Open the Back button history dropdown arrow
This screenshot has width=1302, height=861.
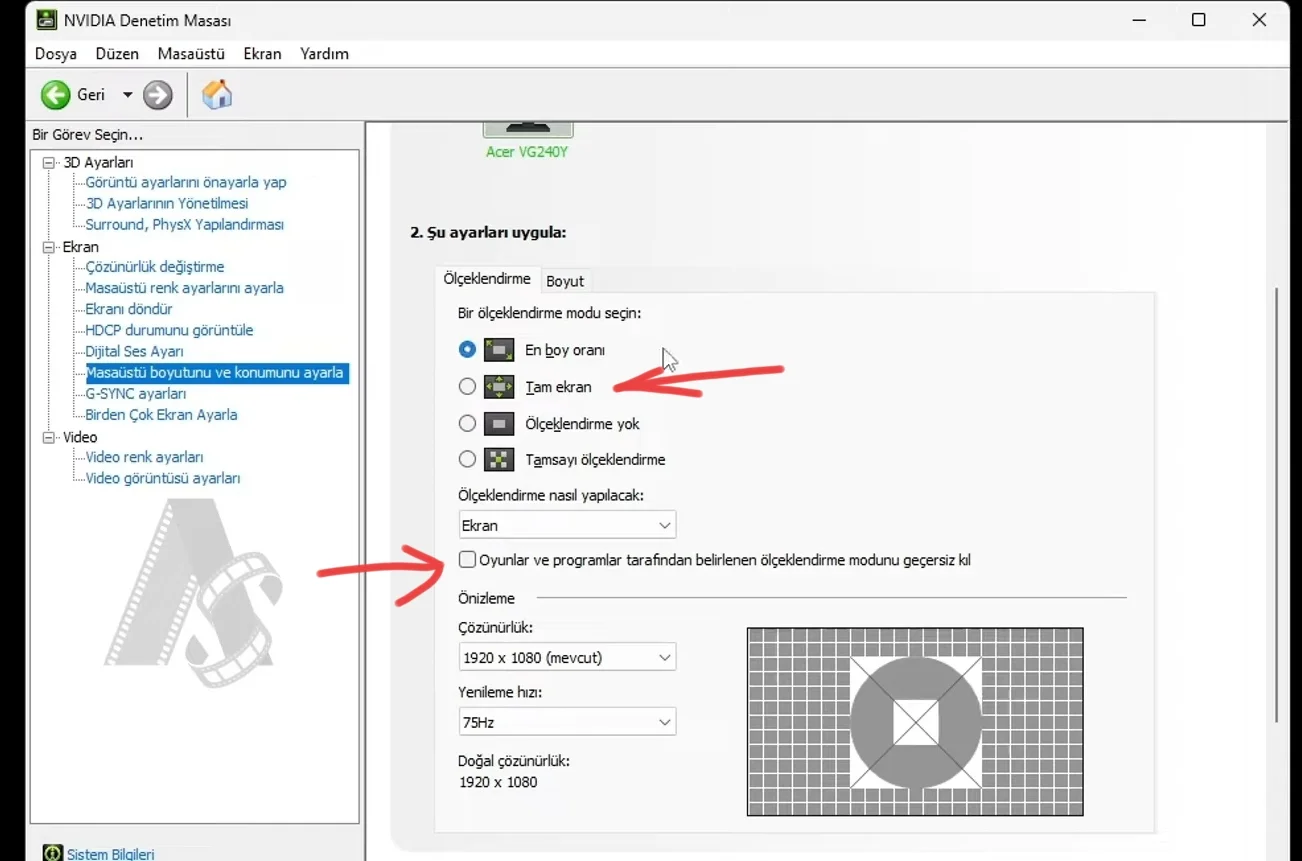(127, 95)
